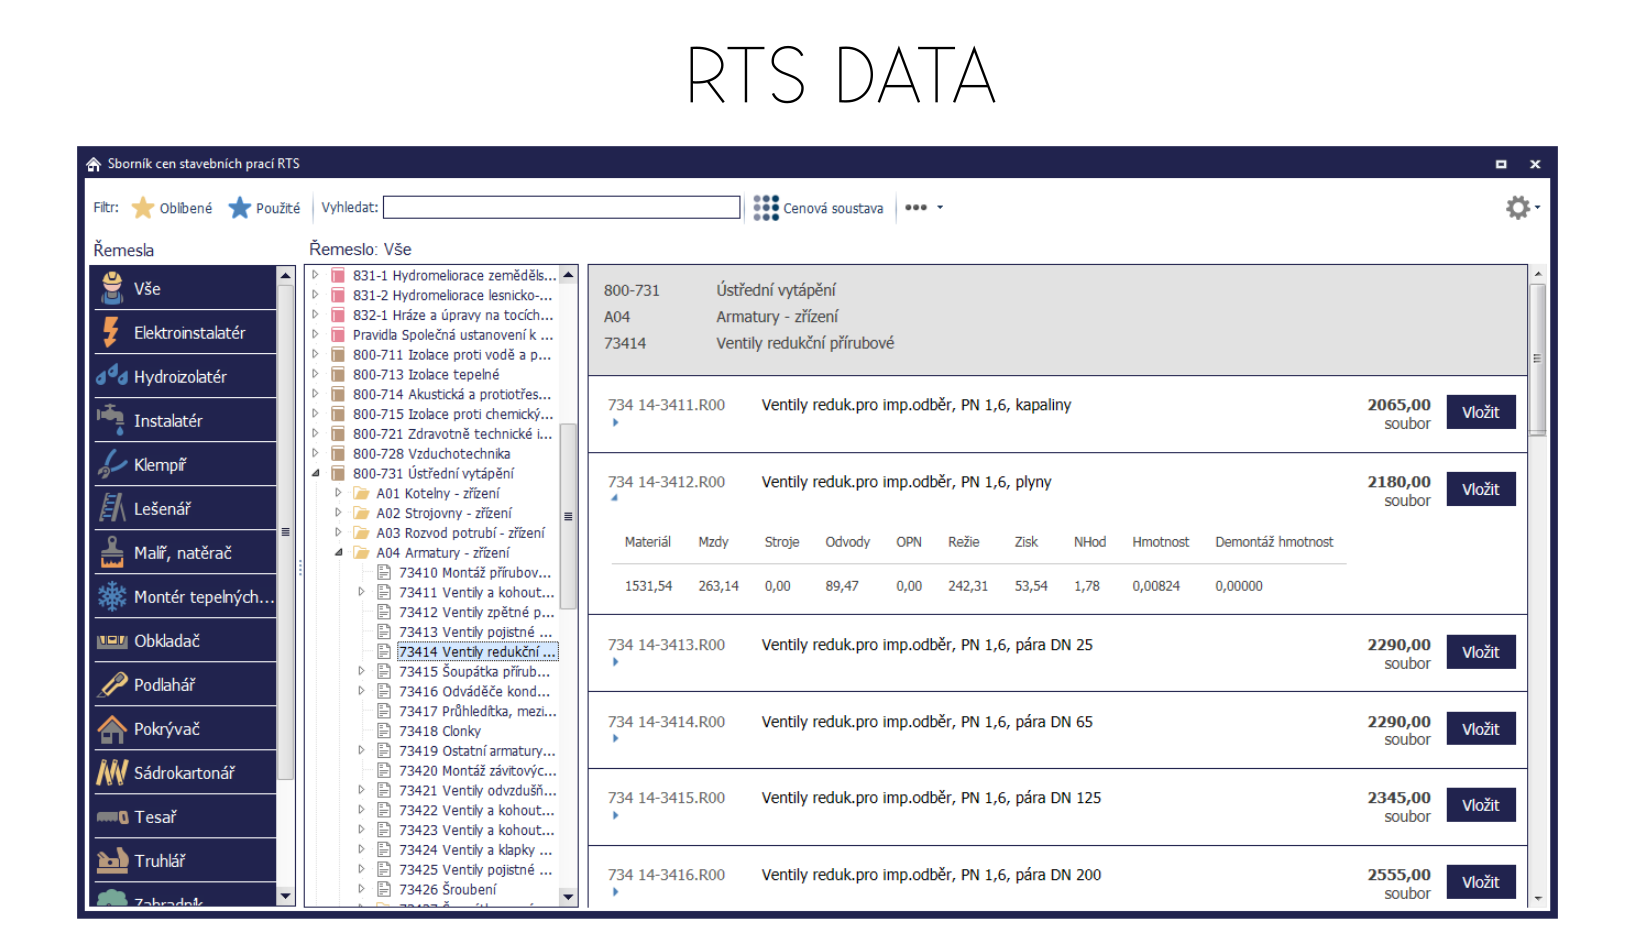Open the Cenová soustava panel
Image resolution: width=1635 pixels, height=952 pixels.
pyautogui.click(x=818, y=207)
